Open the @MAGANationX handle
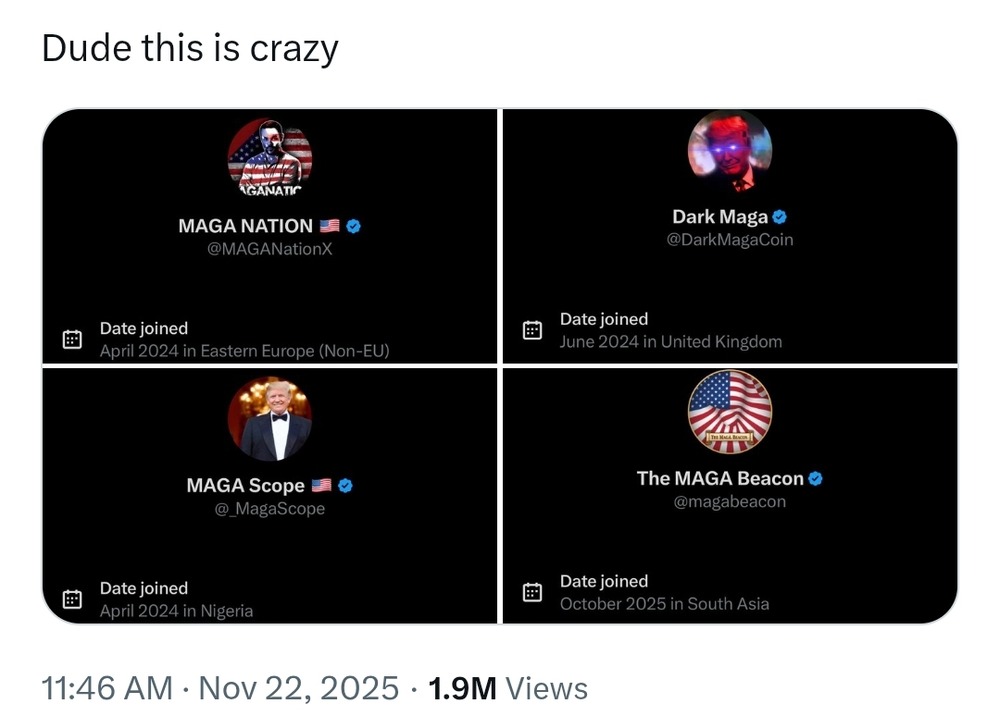Viewport: 1000px width, 716px height. [269, 249]
